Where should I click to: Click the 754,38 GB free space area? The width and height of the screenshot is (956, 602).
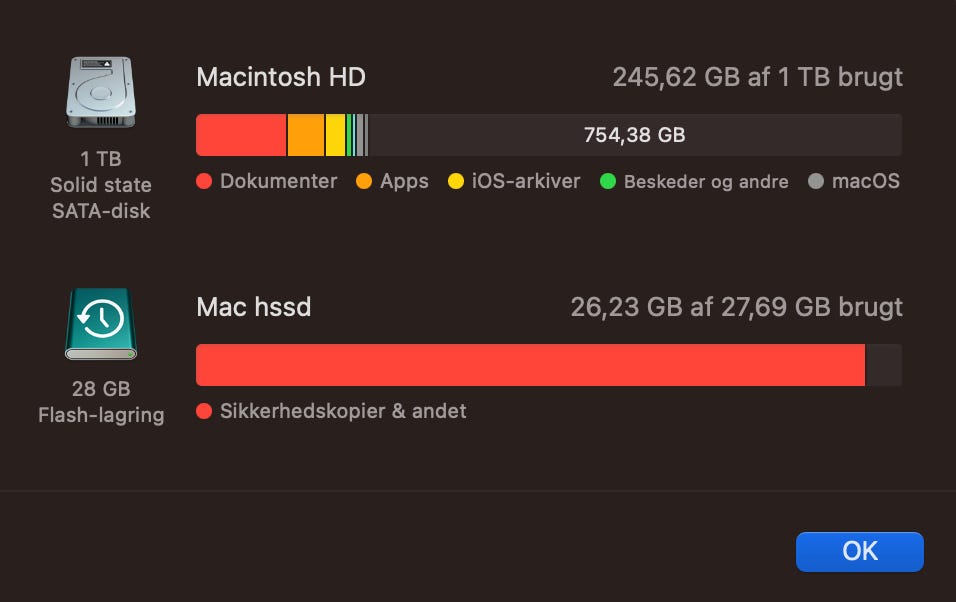(634, 135)
